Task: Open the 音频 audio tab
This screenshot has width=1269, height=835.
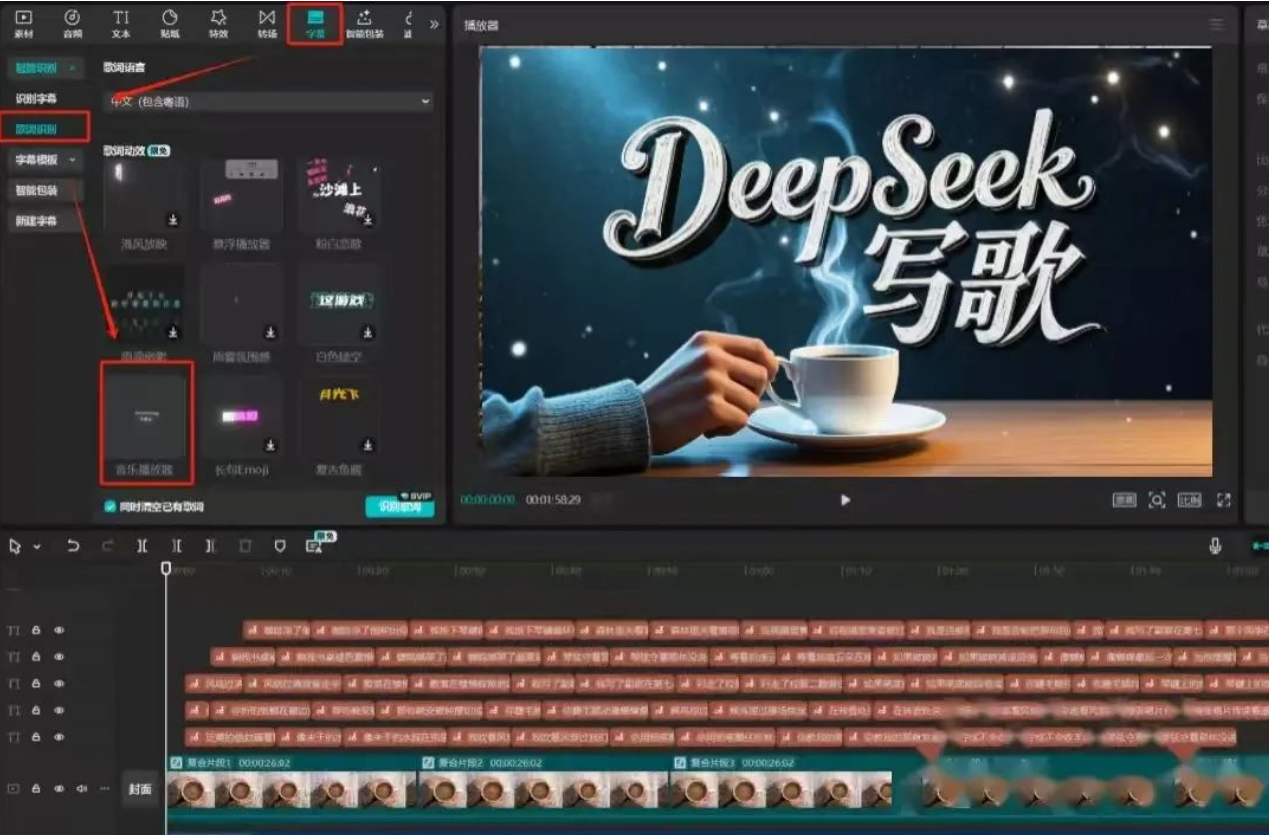Action: click(x=72, y=23)
